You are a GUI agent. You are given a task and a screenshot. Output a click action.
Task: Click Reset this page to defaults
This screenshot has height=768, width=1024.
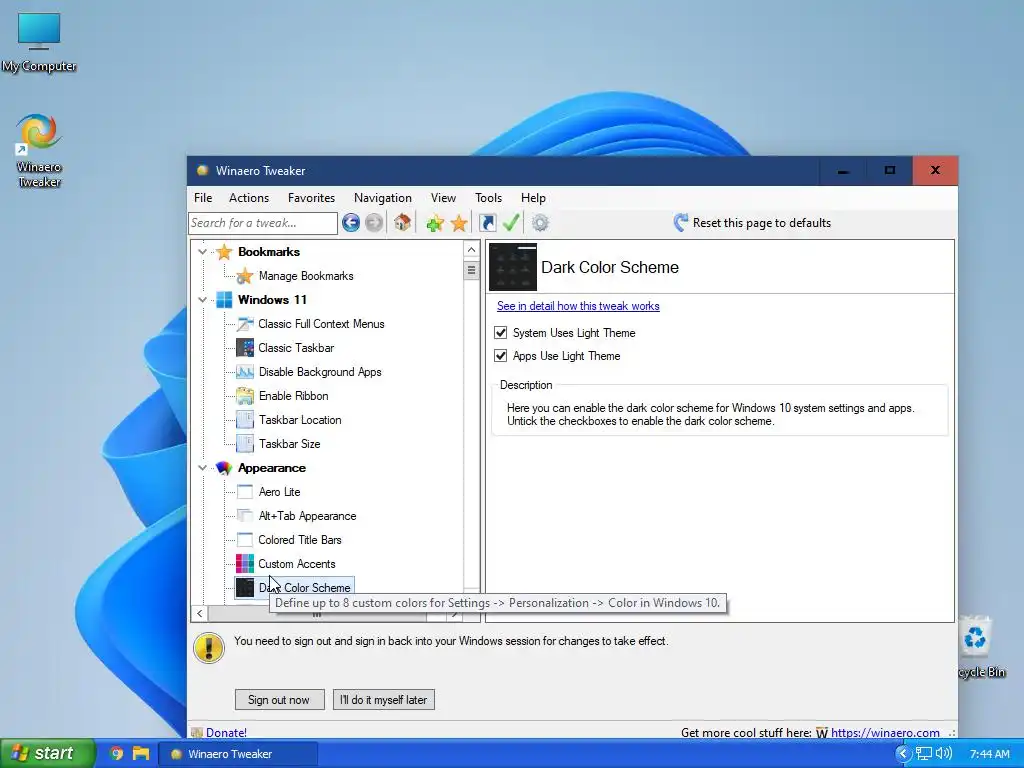click(761, 223)
